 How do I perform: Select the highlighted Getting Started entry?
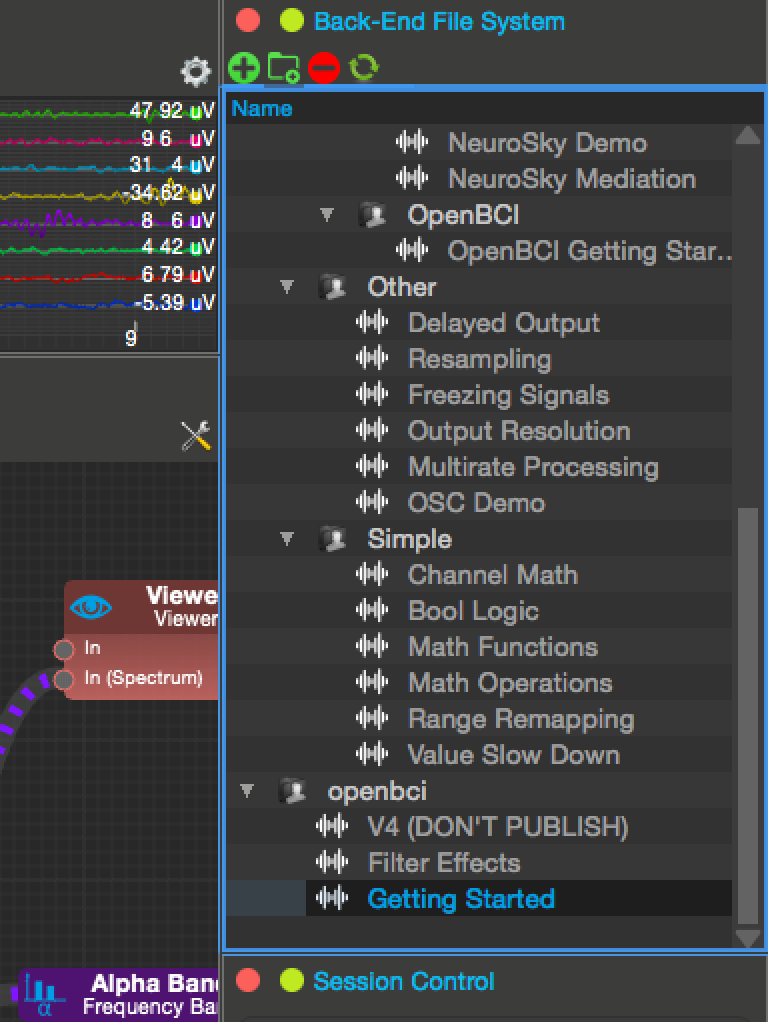(461, 899)
